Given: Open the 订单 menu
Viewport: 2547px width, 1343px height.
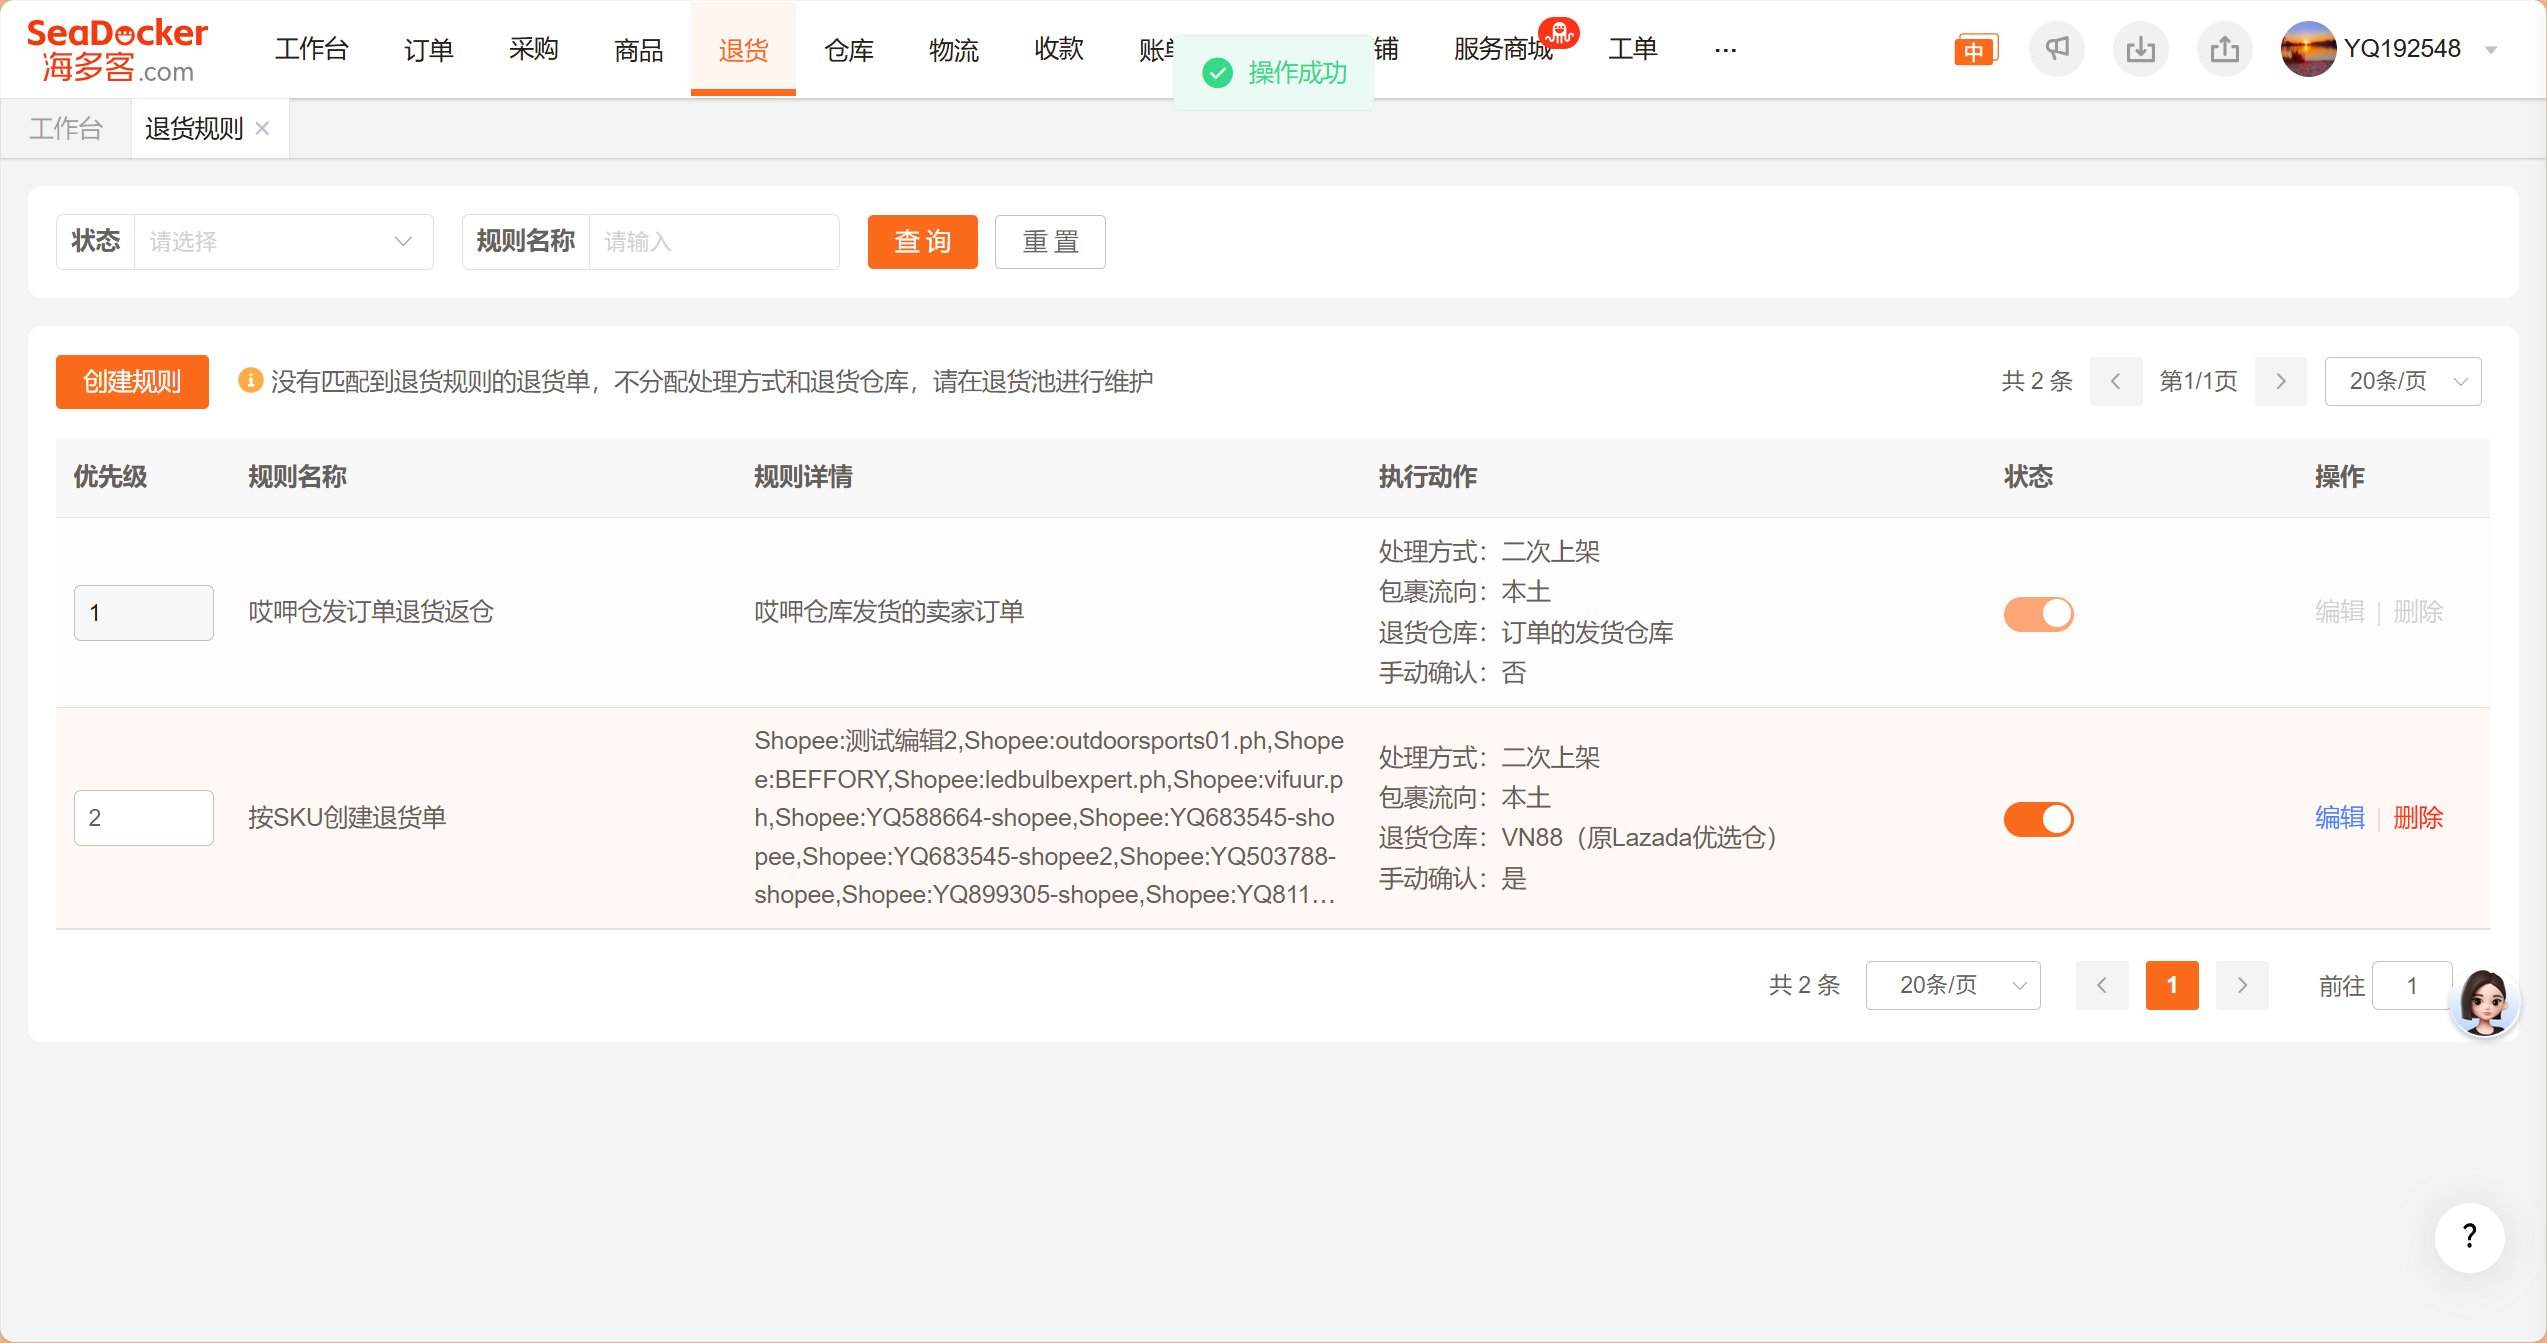Looking at the screenshot, I should coord(428,49).
